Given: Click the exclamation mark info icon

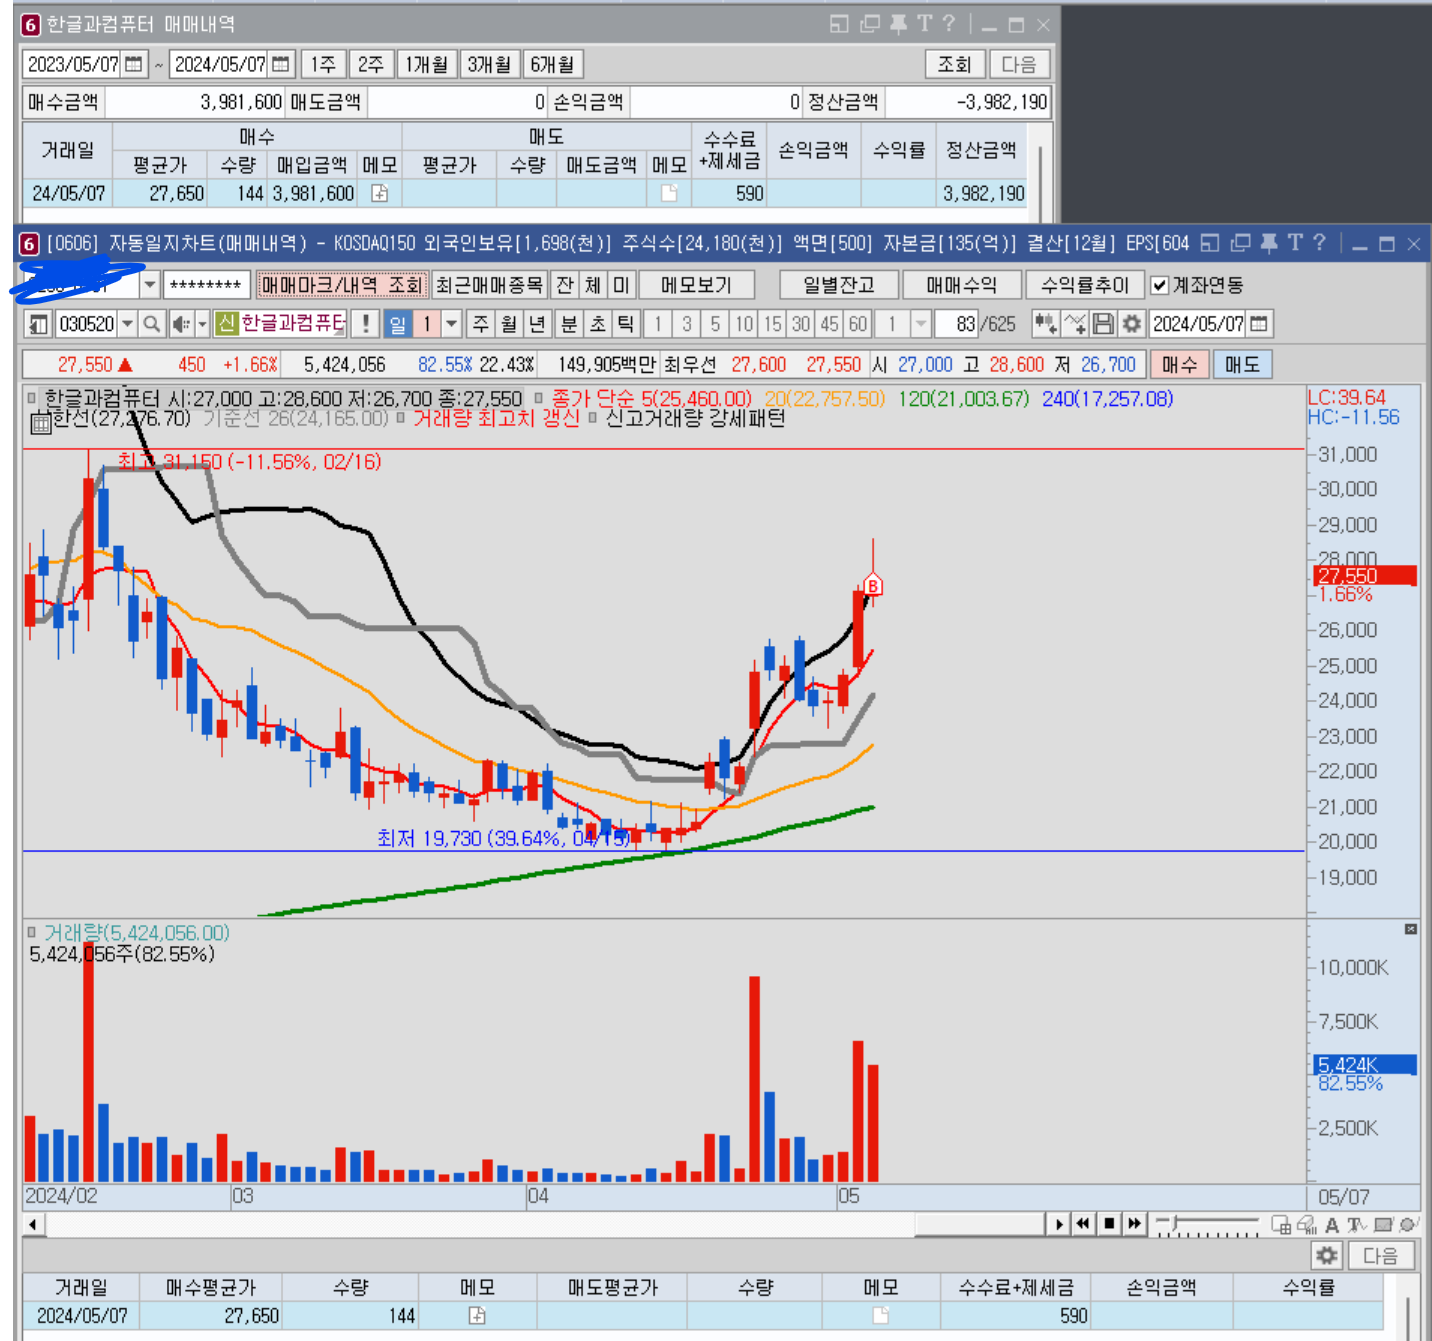Looking at the screenshot, I should [366, 324].
